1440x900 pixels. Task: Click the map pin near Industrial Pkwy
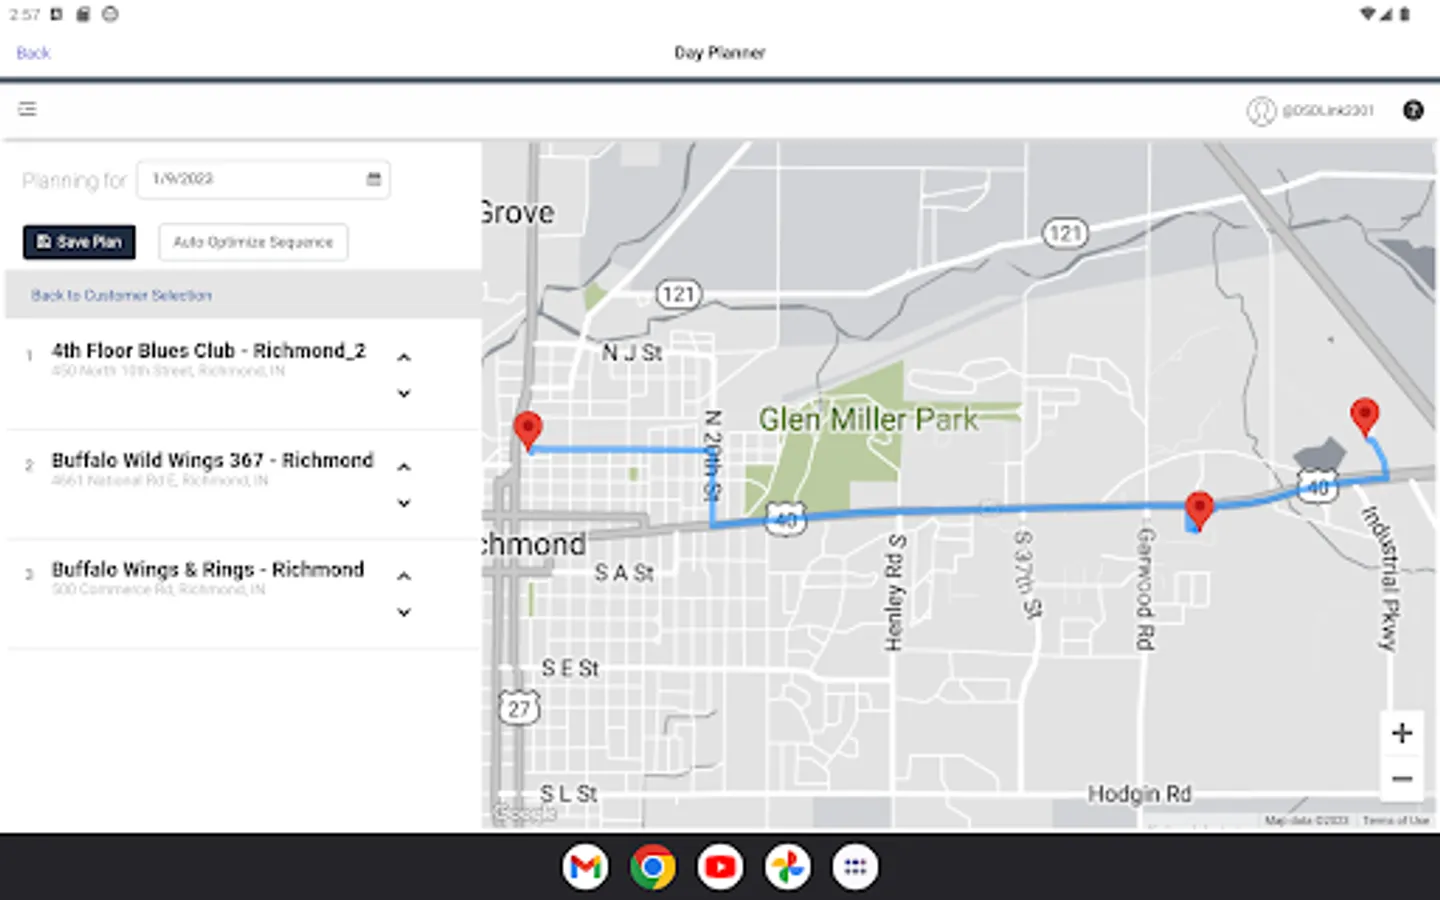(x=1364, y=417)
